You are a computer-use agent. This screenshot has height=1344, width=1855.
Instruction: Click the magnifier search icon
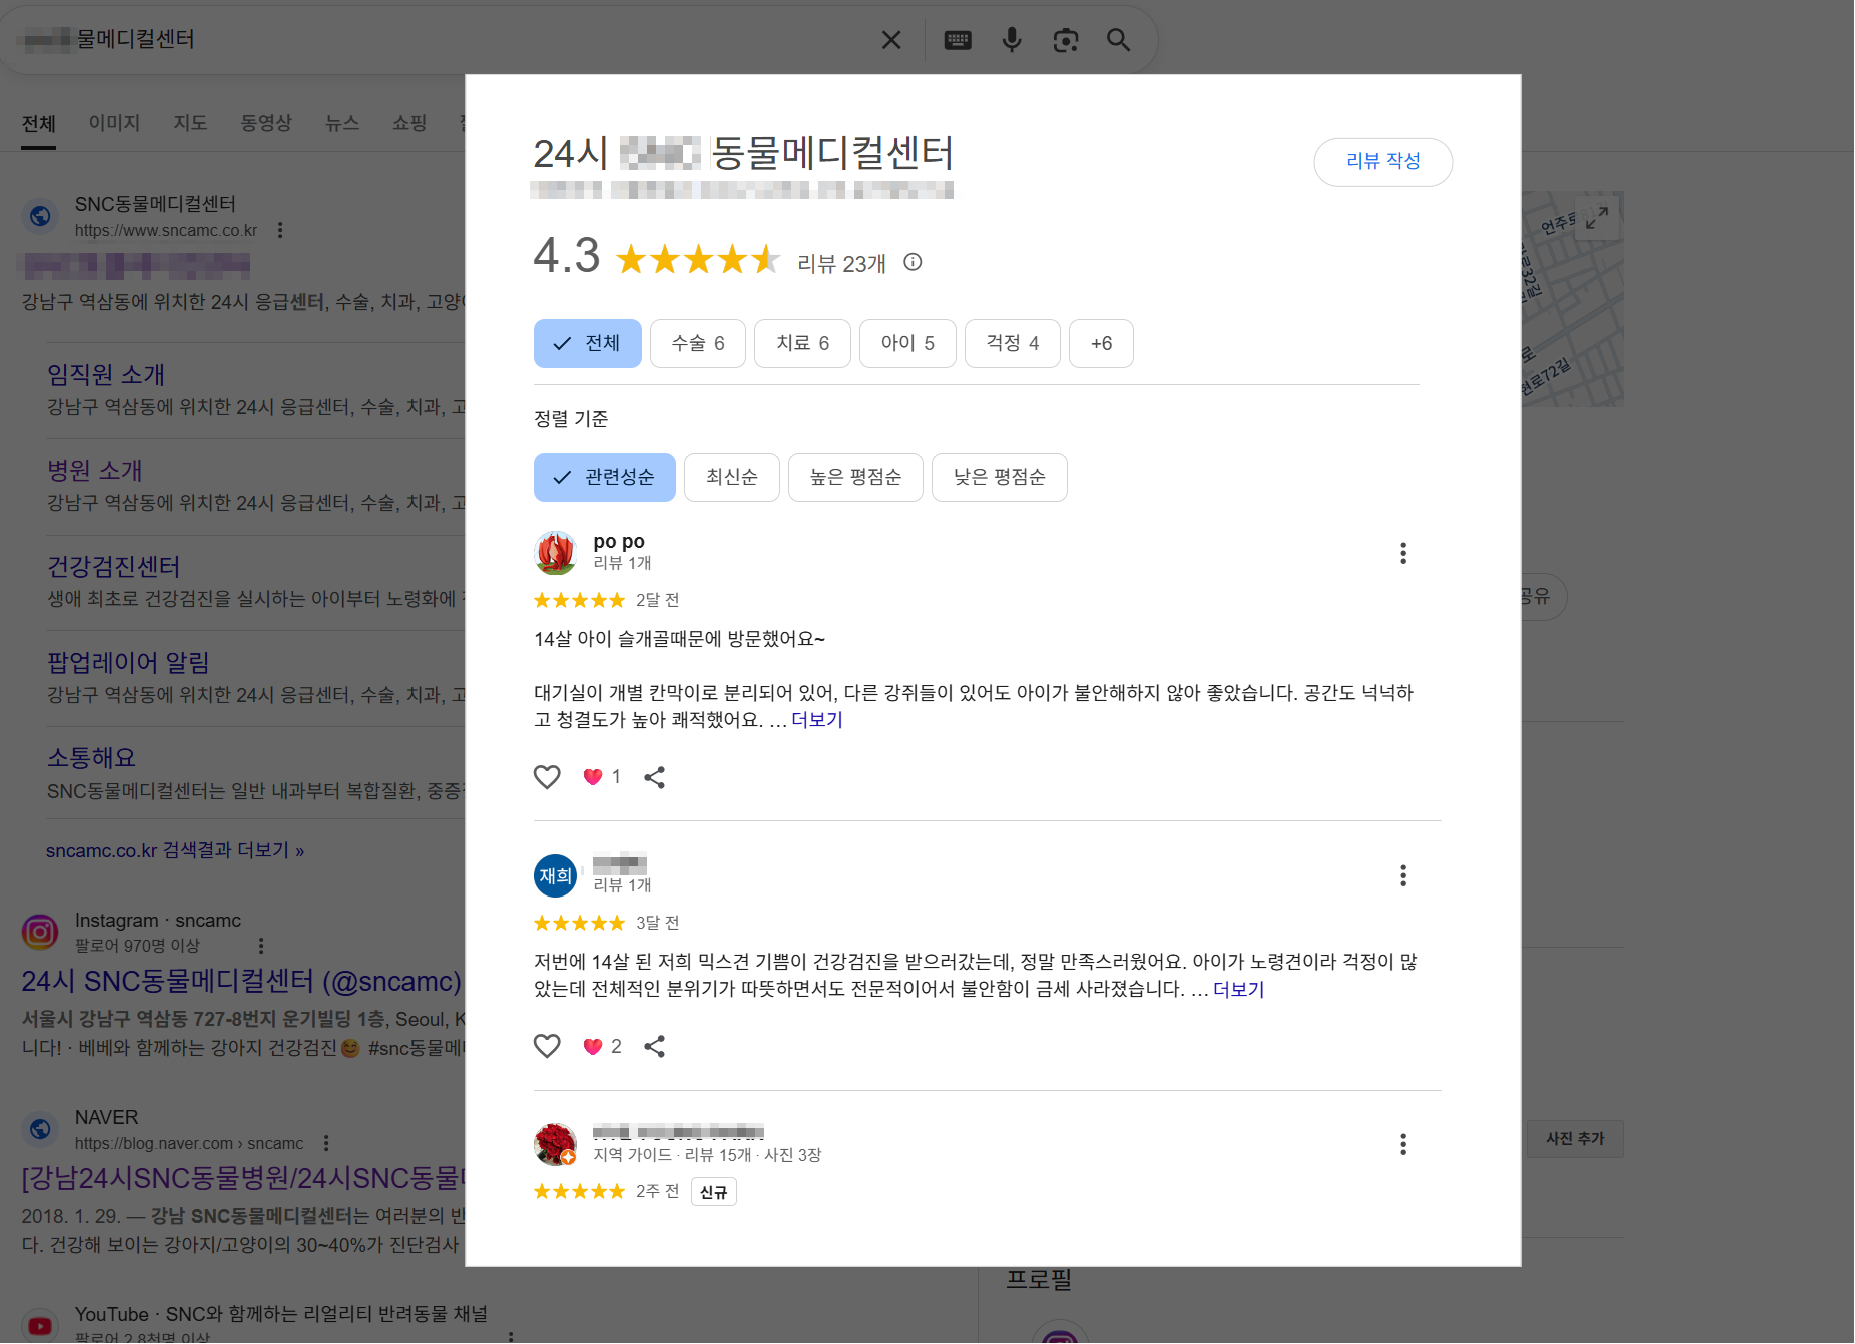[x=1118, y=40]
